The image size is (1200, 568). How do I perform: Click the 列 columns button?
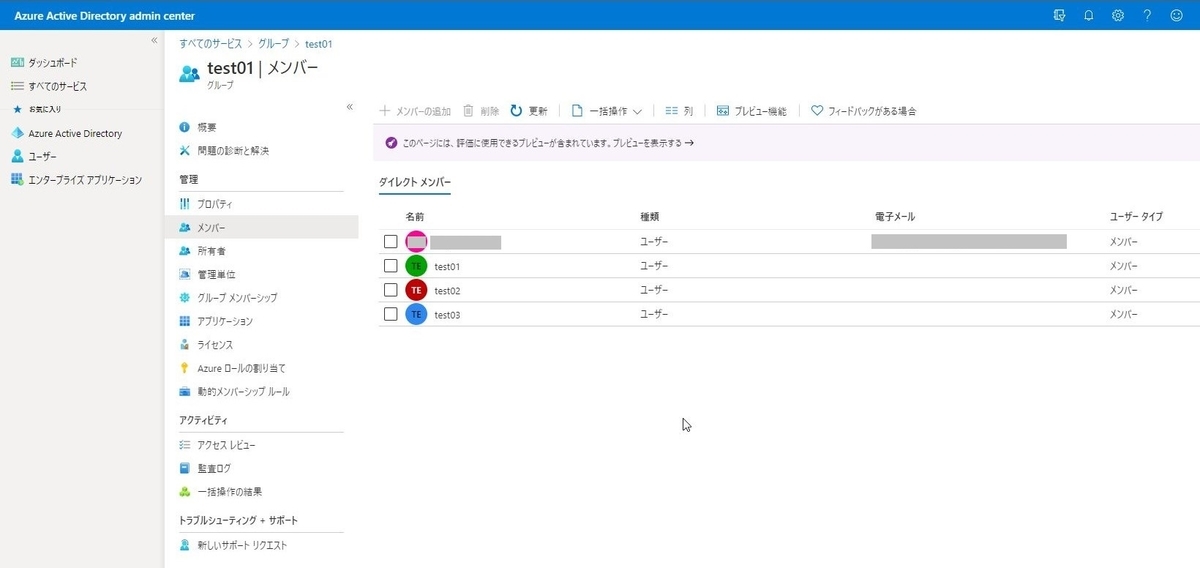pyautogui.click(x=679, y=111)
